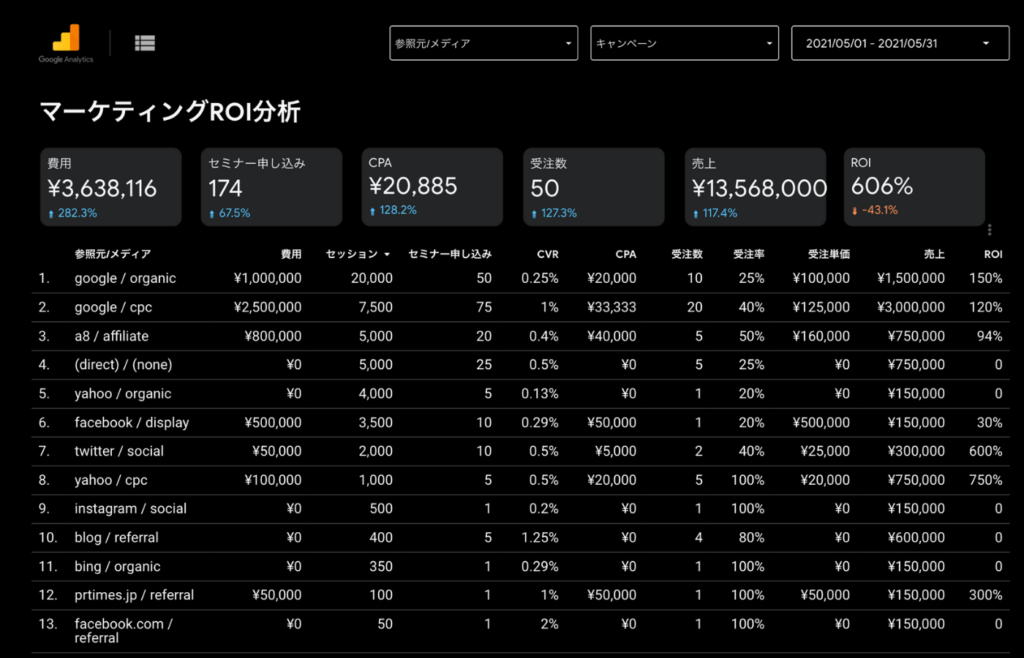Open the 2021/05/01 - 2021/05/31 date picker
This screenshot has height=658, width=1024.
[x=897, y=44]
